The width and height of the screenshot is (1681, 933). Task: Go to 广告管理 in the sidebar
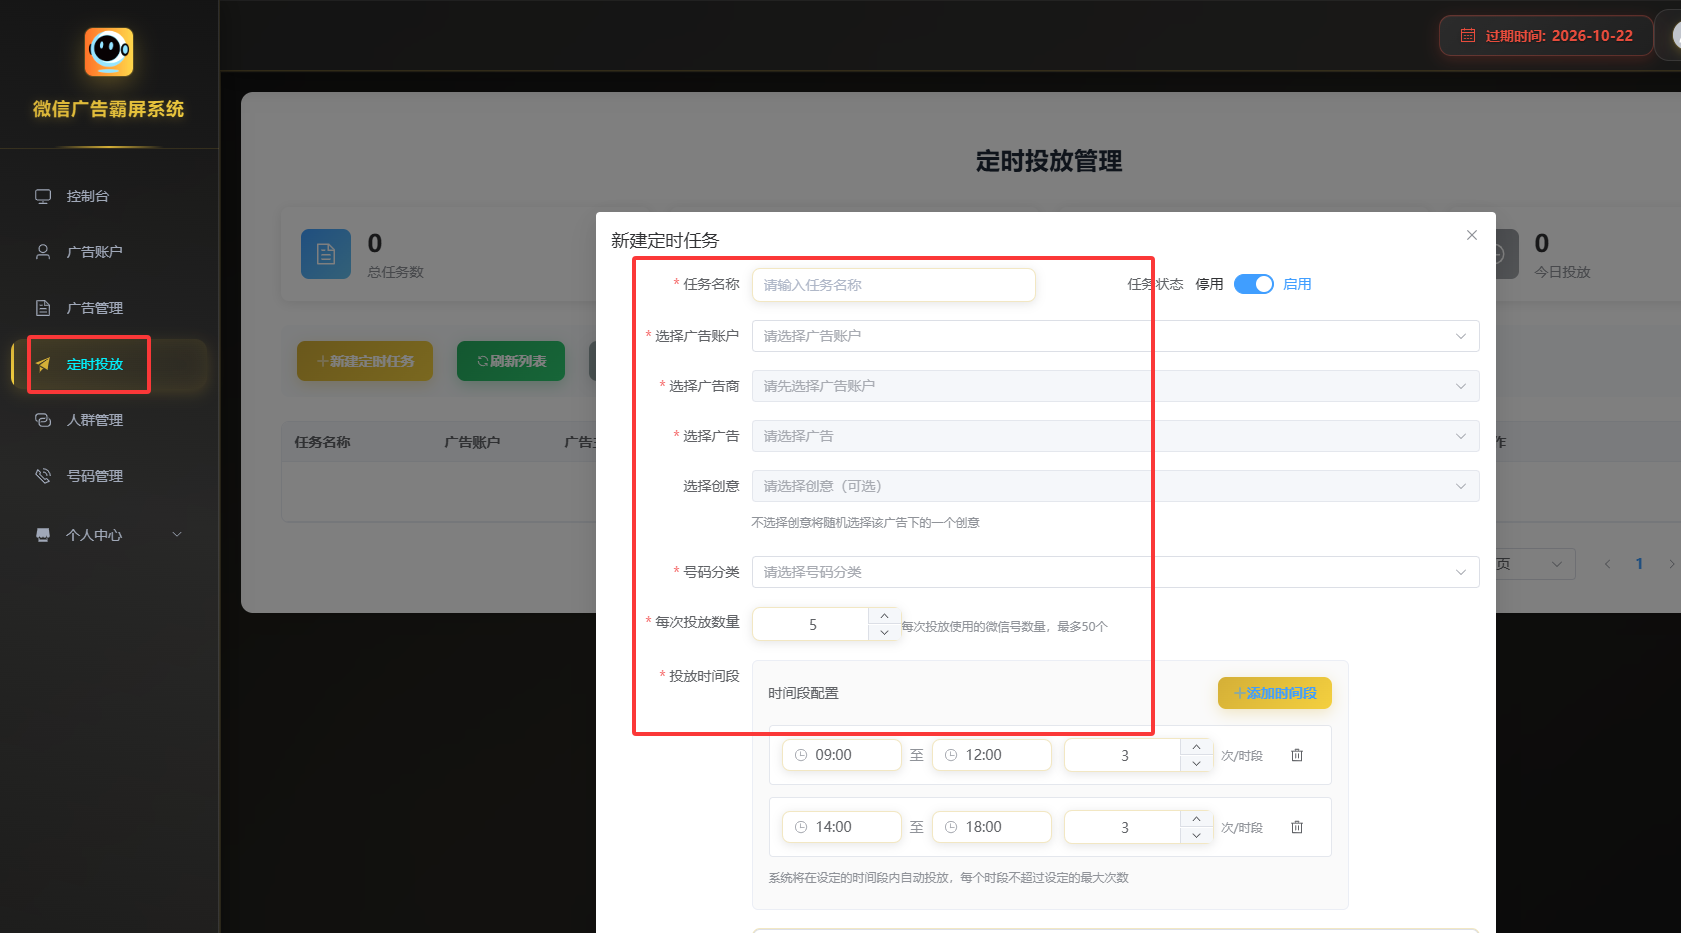[x=95, y=308]
